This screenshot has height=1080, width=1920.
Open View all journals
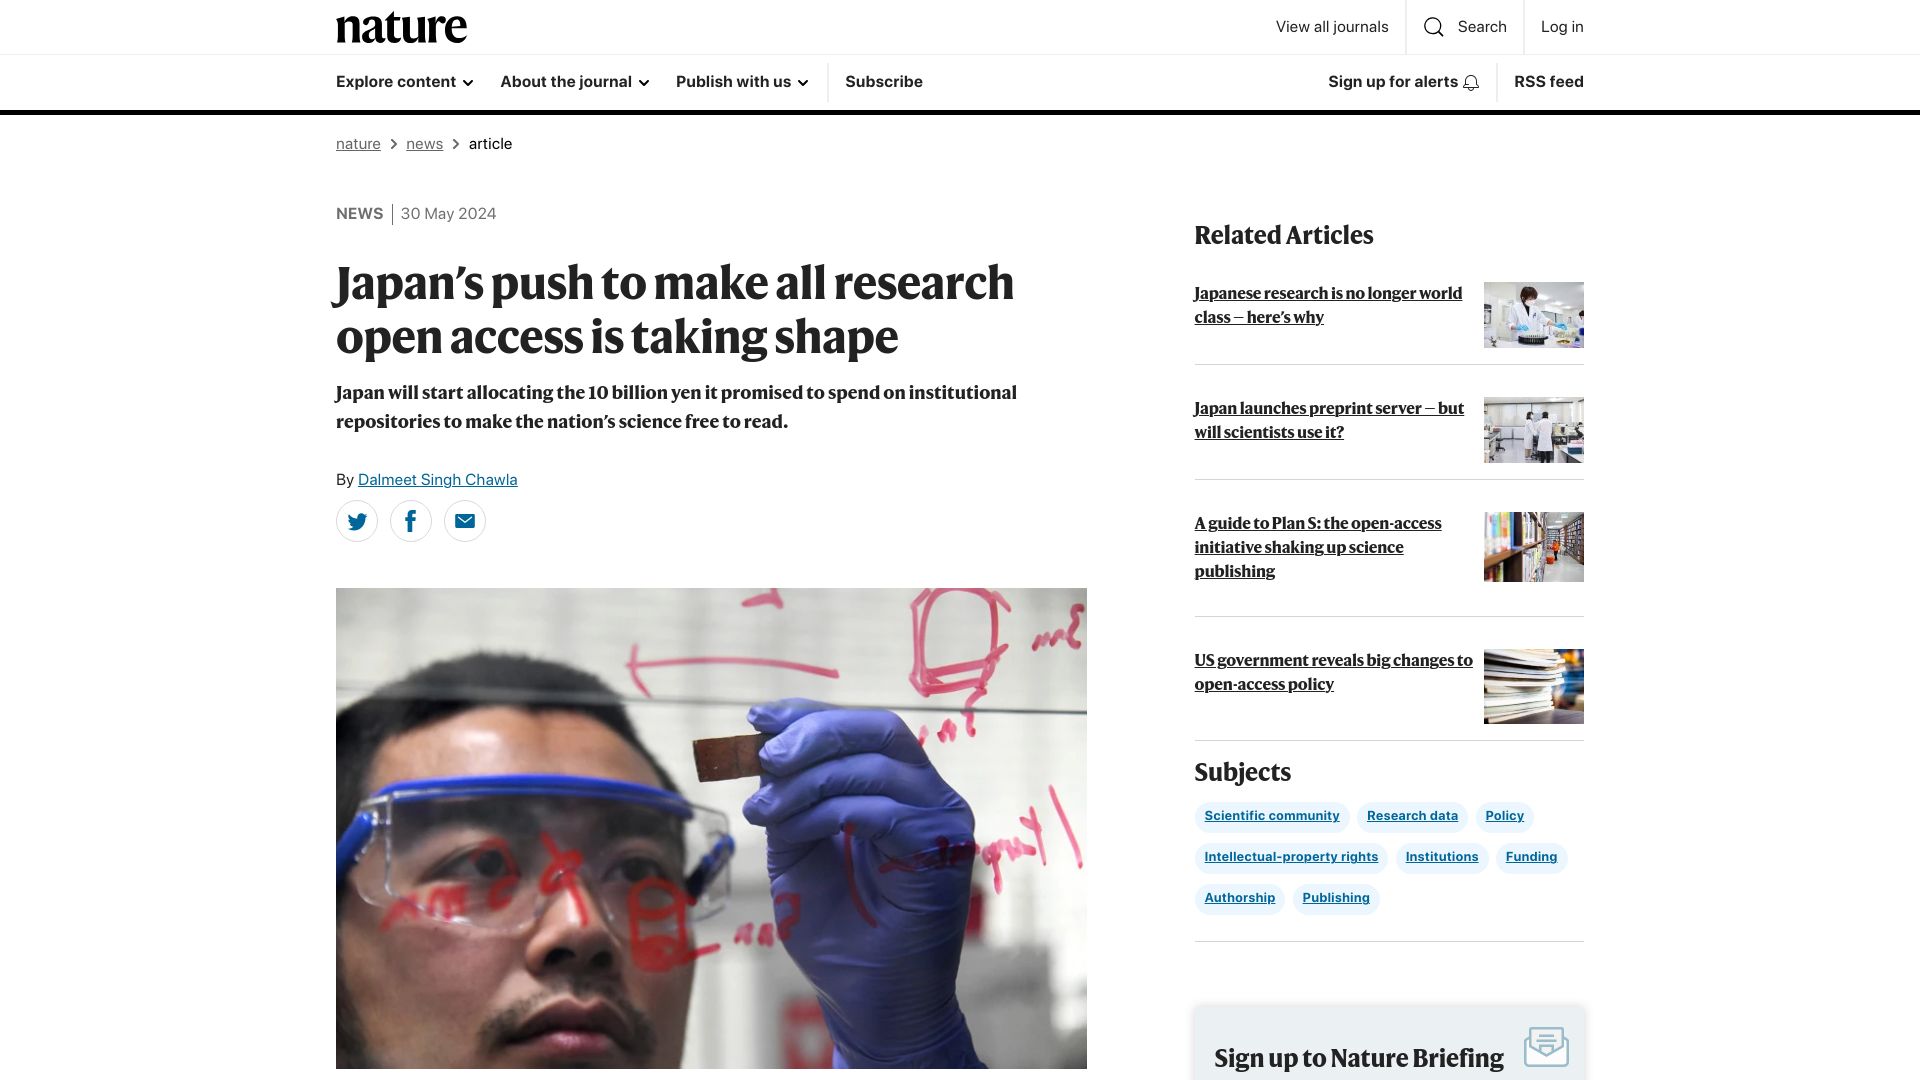[x=1332, y=27]
